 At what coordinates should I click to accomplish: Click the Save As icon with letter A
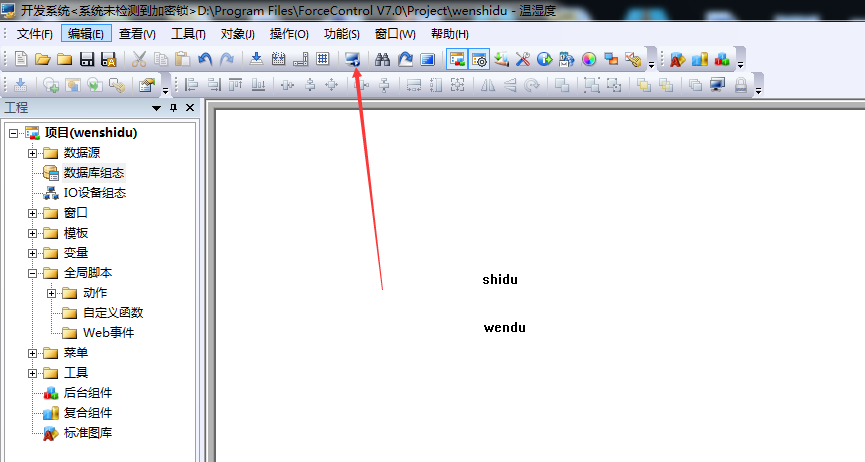coord(109,59)
